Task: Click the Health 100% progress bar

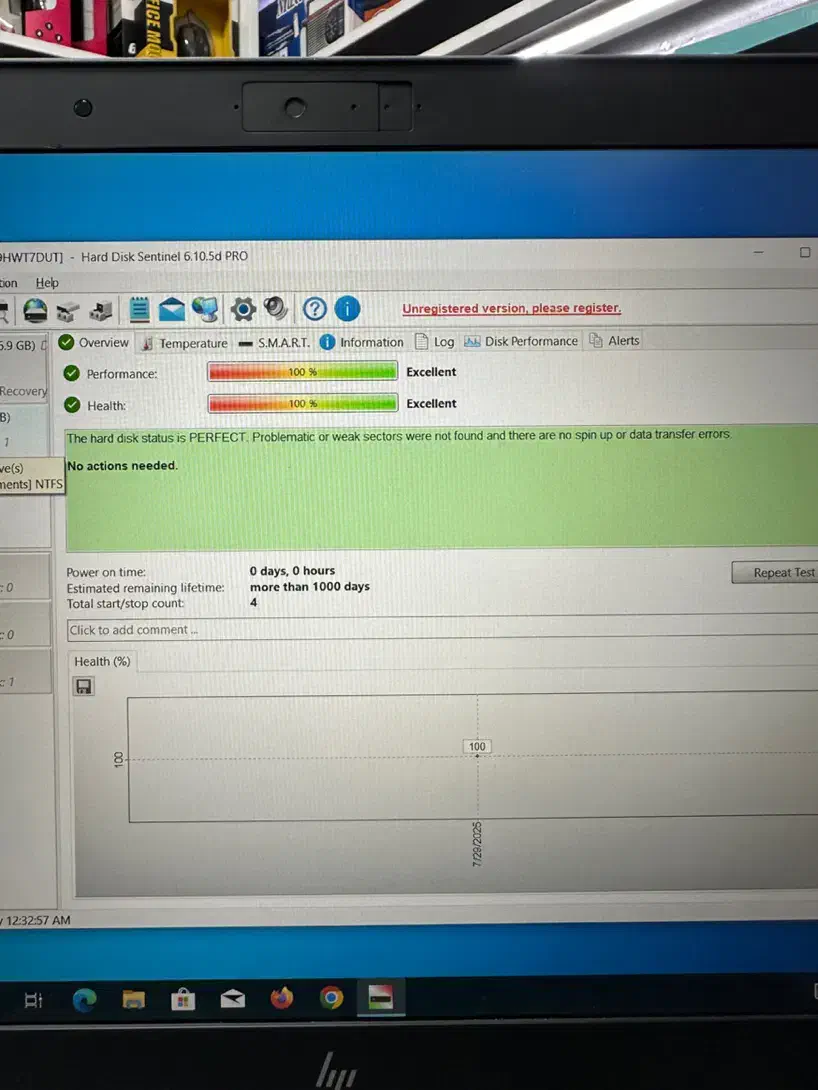Action: click(x=302, y=404)
